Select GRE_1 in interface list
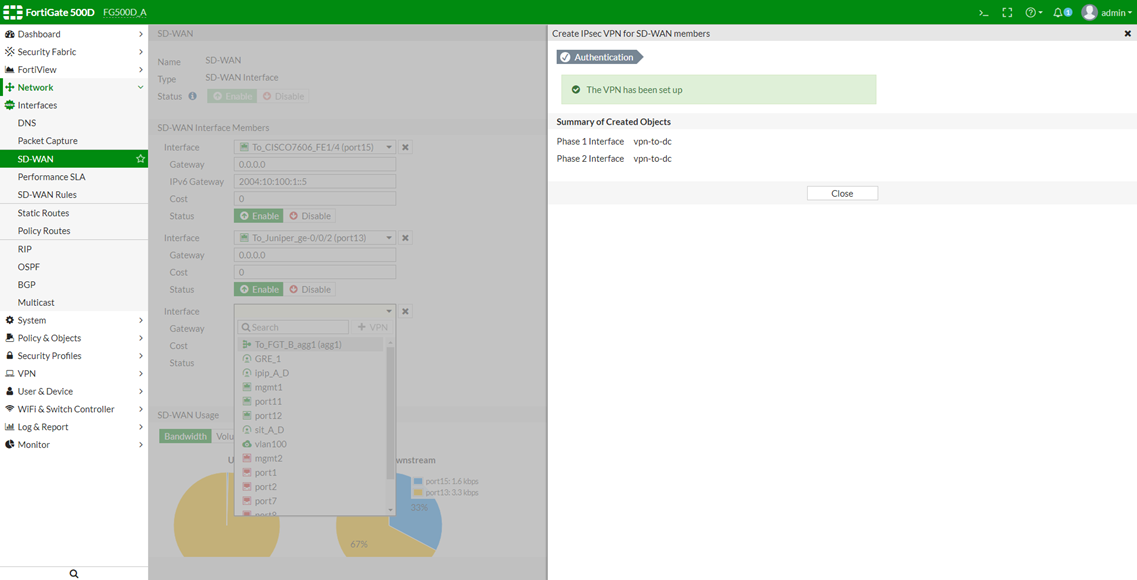The image size is (1137, 580). 310,359
